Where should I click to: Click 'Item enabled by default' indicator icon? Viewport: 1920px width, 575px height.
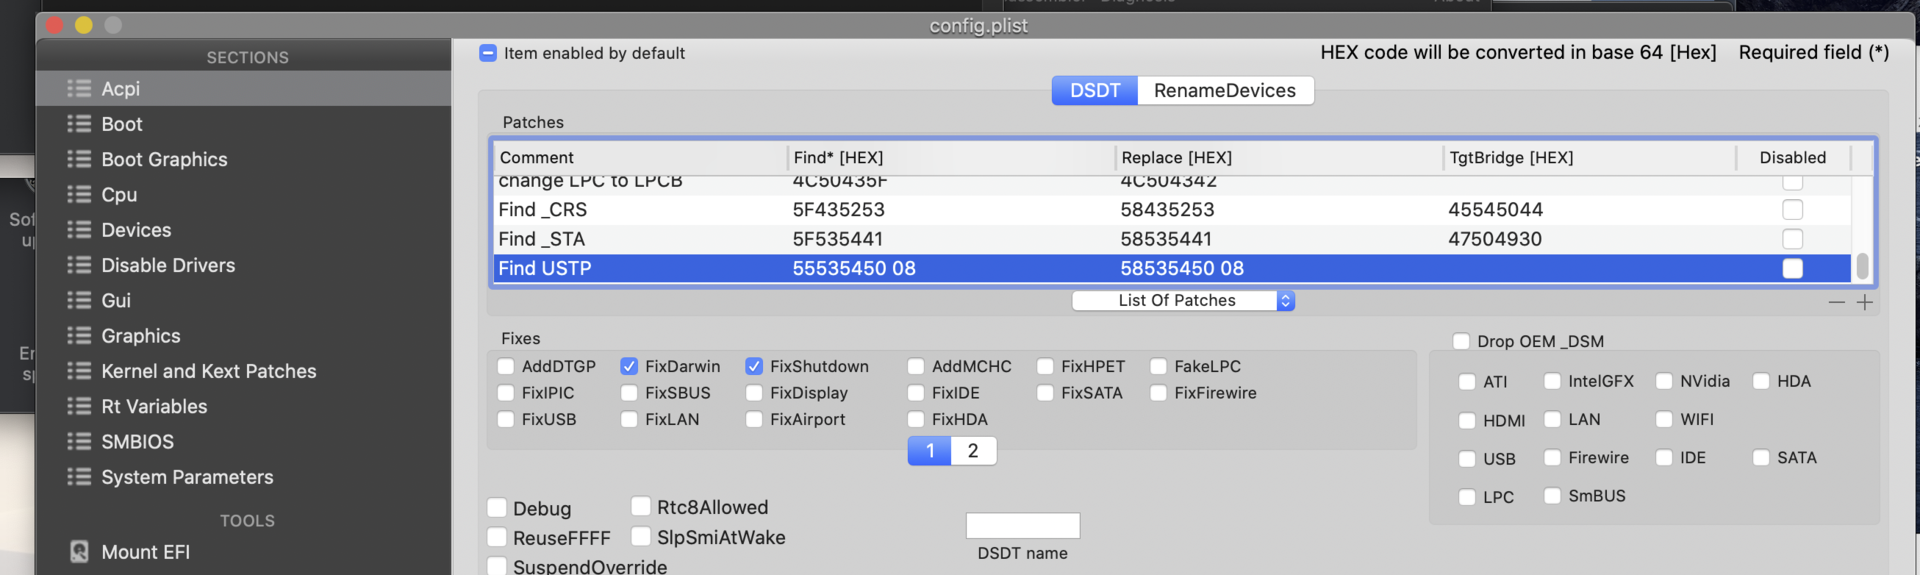click(488, 53)
